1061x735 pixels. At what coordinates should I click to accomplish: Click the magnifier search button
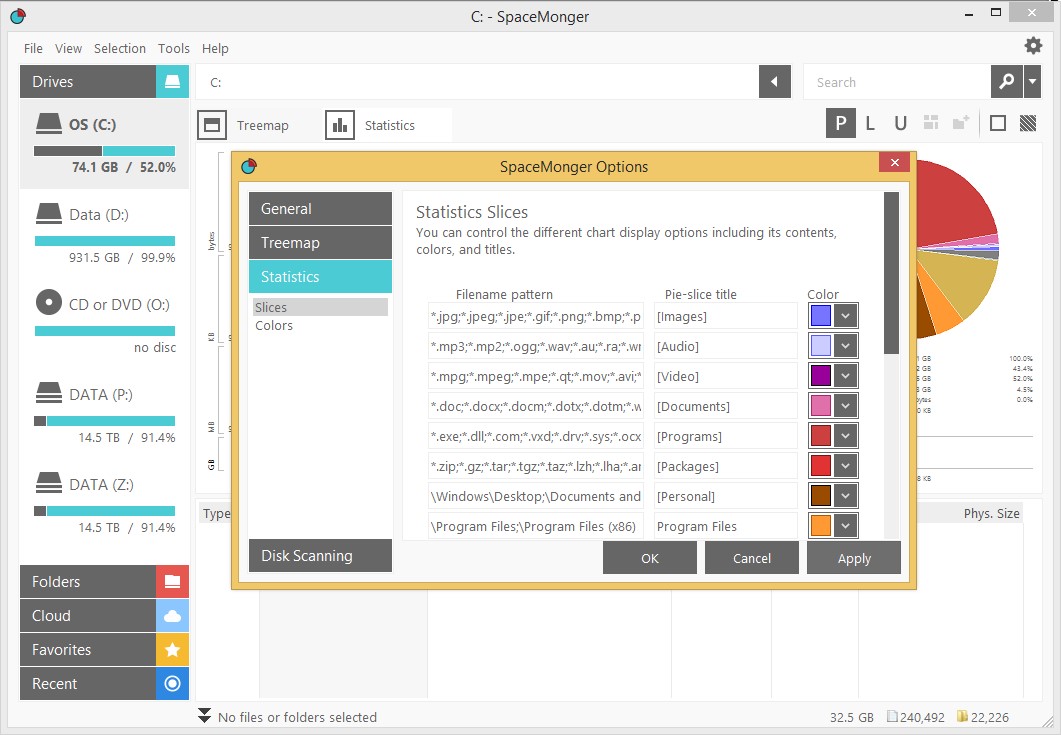[1005, 82]
